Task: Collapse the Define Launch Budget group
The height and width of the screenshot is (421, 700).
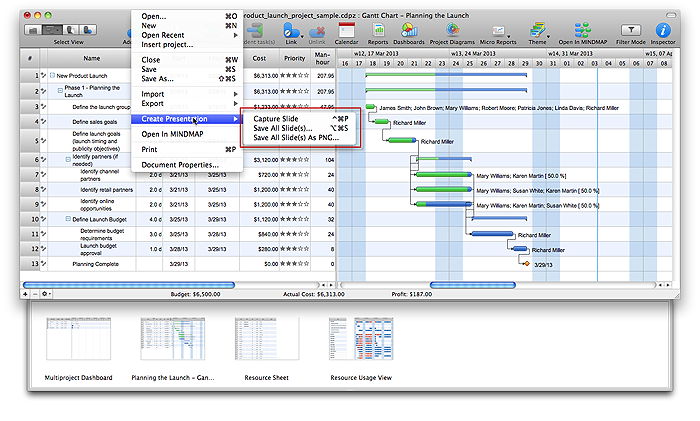Action: coord(68,219)
